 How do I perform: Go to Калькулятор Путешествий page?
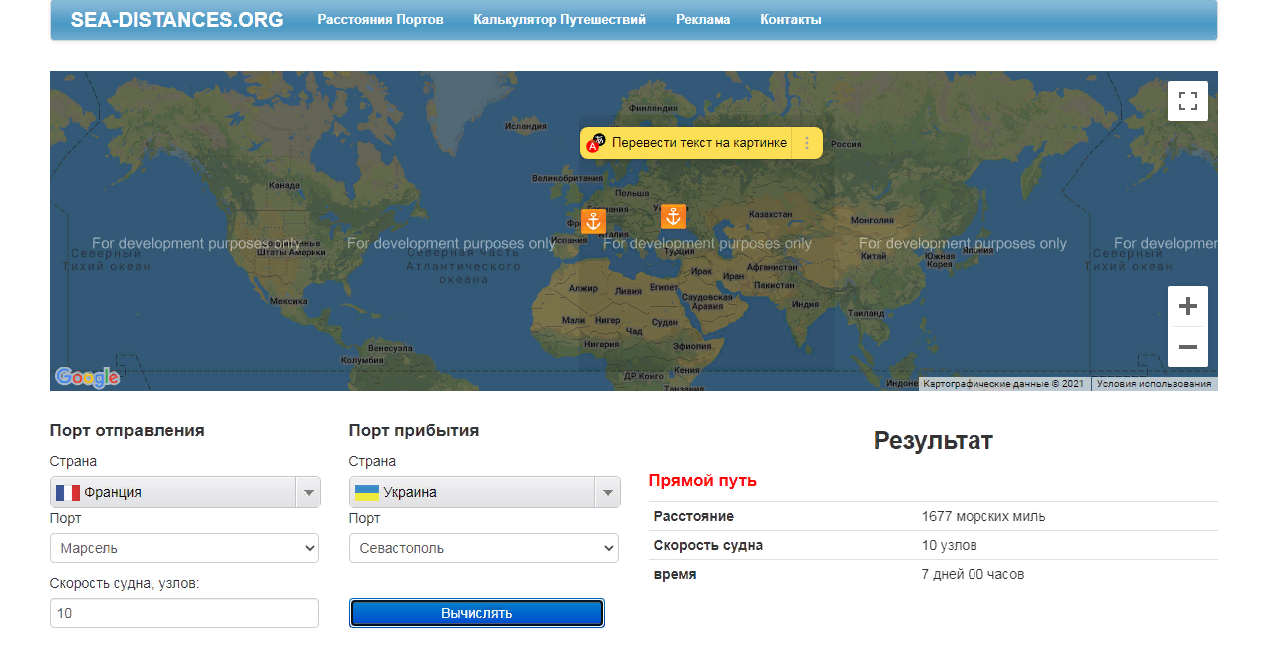pyautogui.click(x=559, y=20)
